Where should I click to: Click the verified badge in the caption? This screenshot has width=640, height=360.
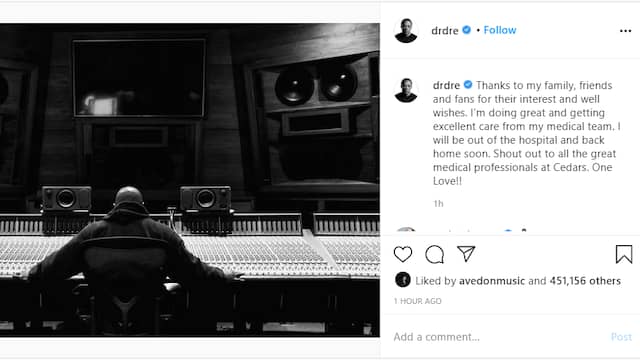(468, 84)
